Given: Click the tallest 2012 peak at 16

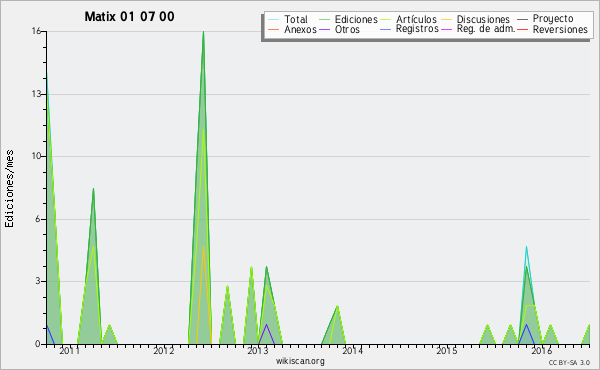Looking at the screenshot, I should (x=203, y=33).
